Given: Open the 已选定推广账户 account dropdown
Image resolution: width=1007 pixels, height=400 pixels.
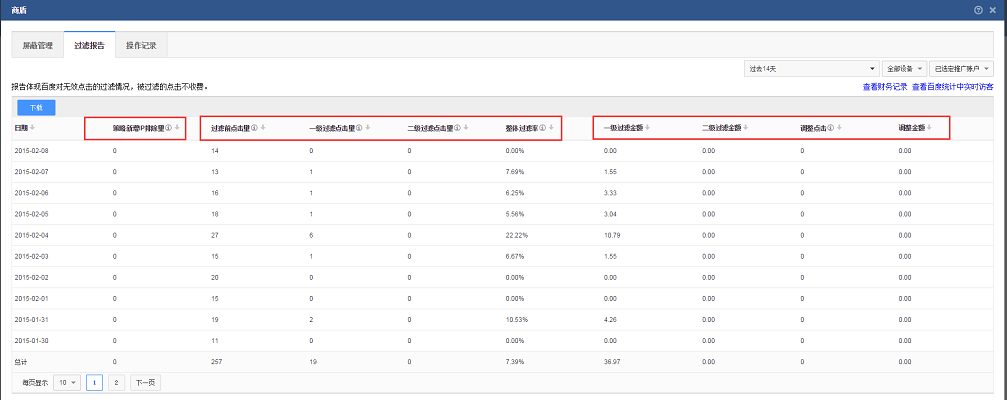Looking at the screenshot, I should pos(961,68).
